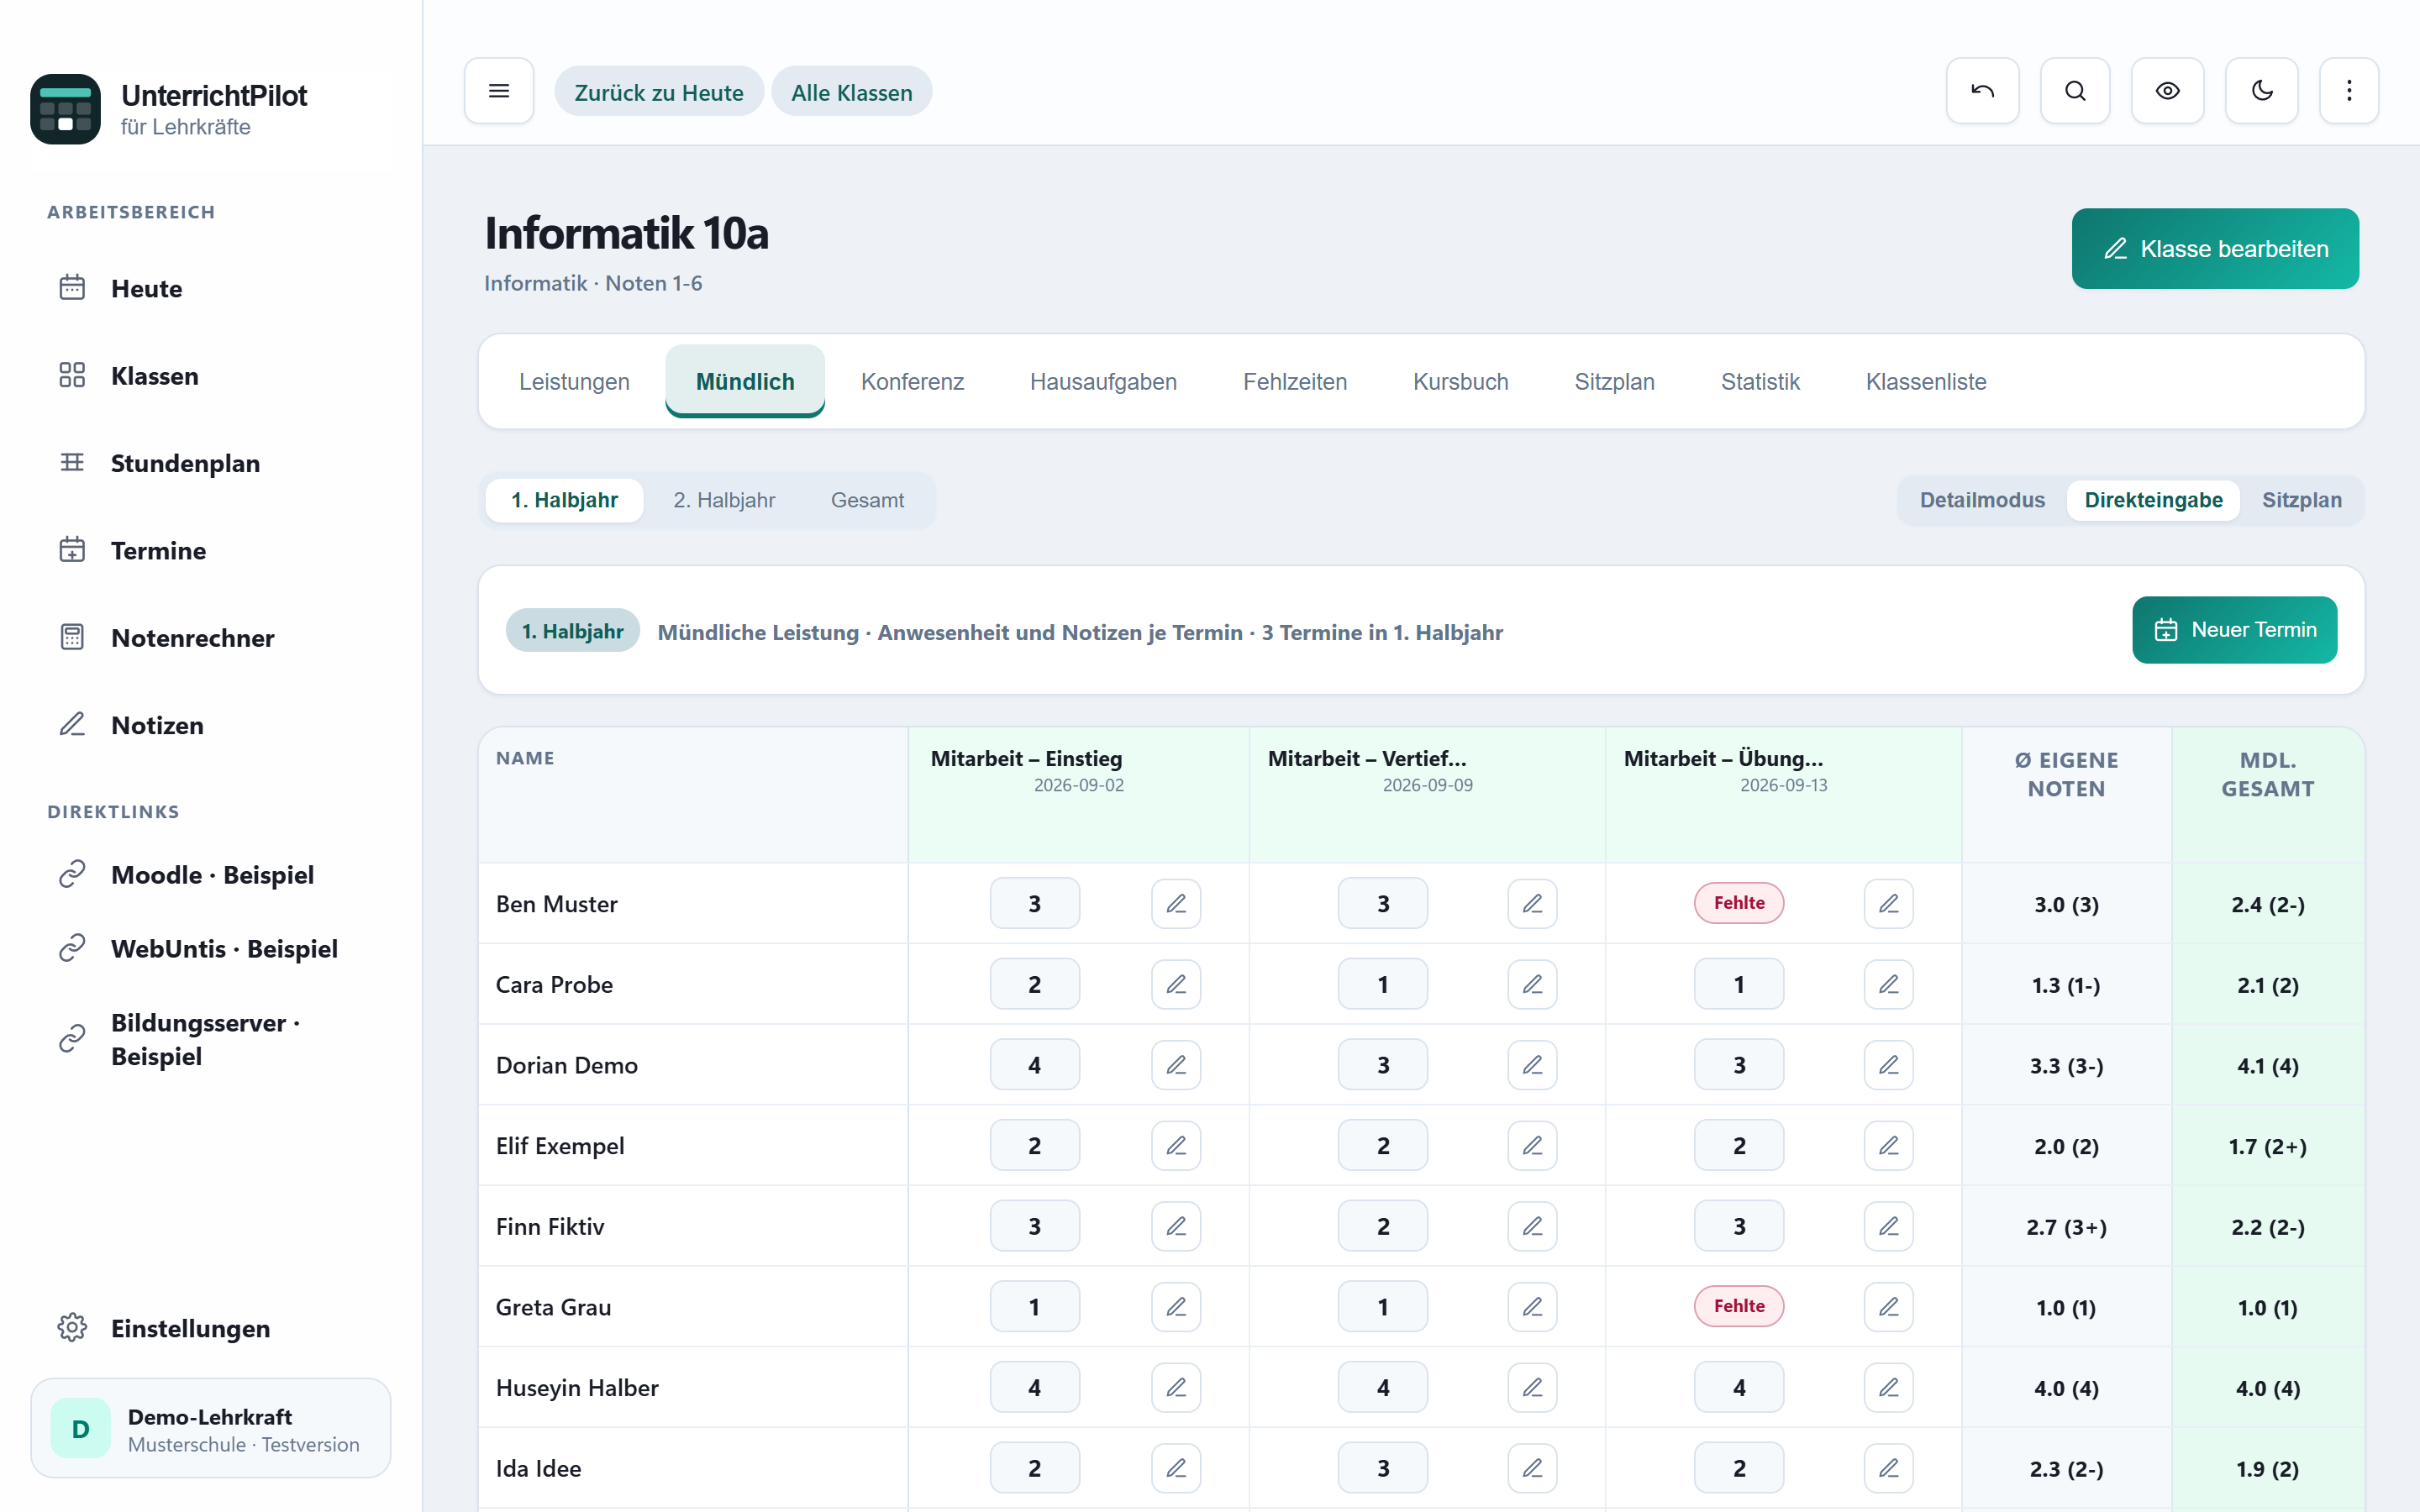Screen dimensions: 2420x1512
Task: Edit Ben Muster's Einstieg note pencil
Action: pos(1176,904)
